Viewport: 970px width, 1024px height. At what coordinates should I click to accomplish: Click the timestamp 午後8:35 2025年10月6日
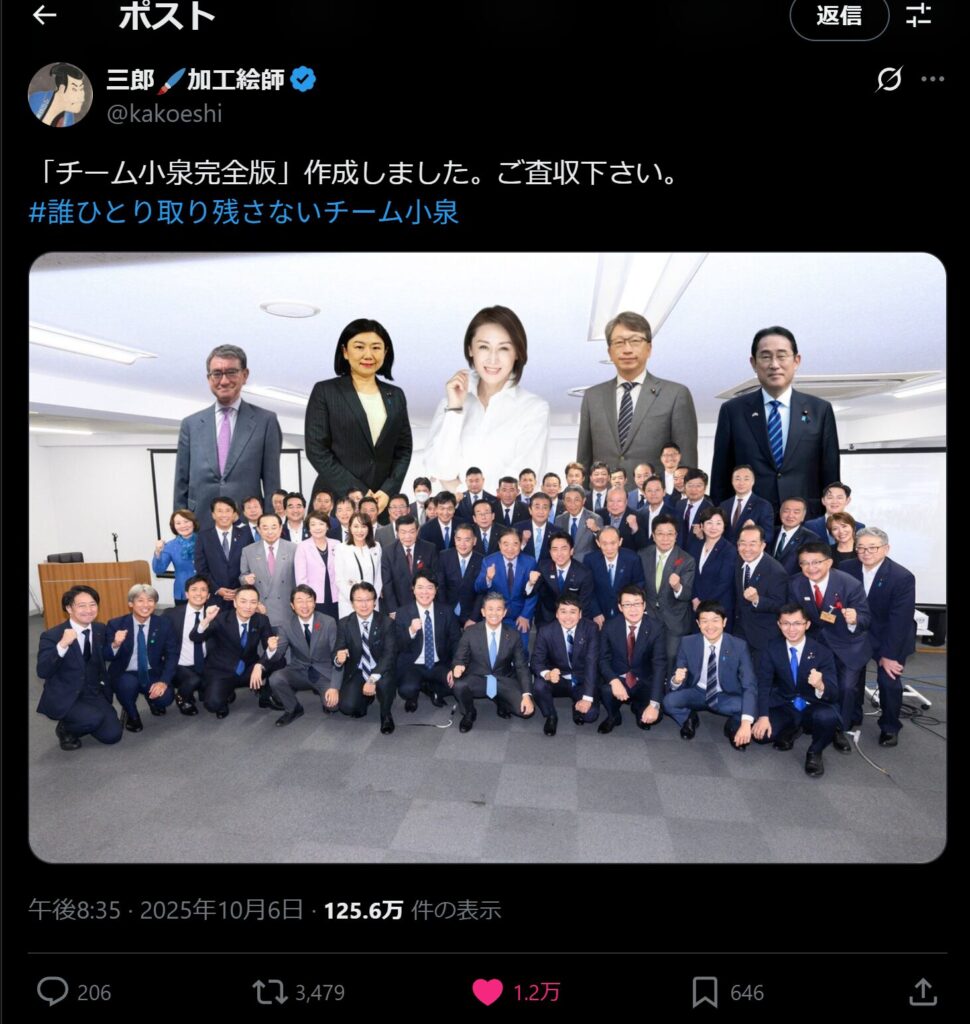point(166,910)
